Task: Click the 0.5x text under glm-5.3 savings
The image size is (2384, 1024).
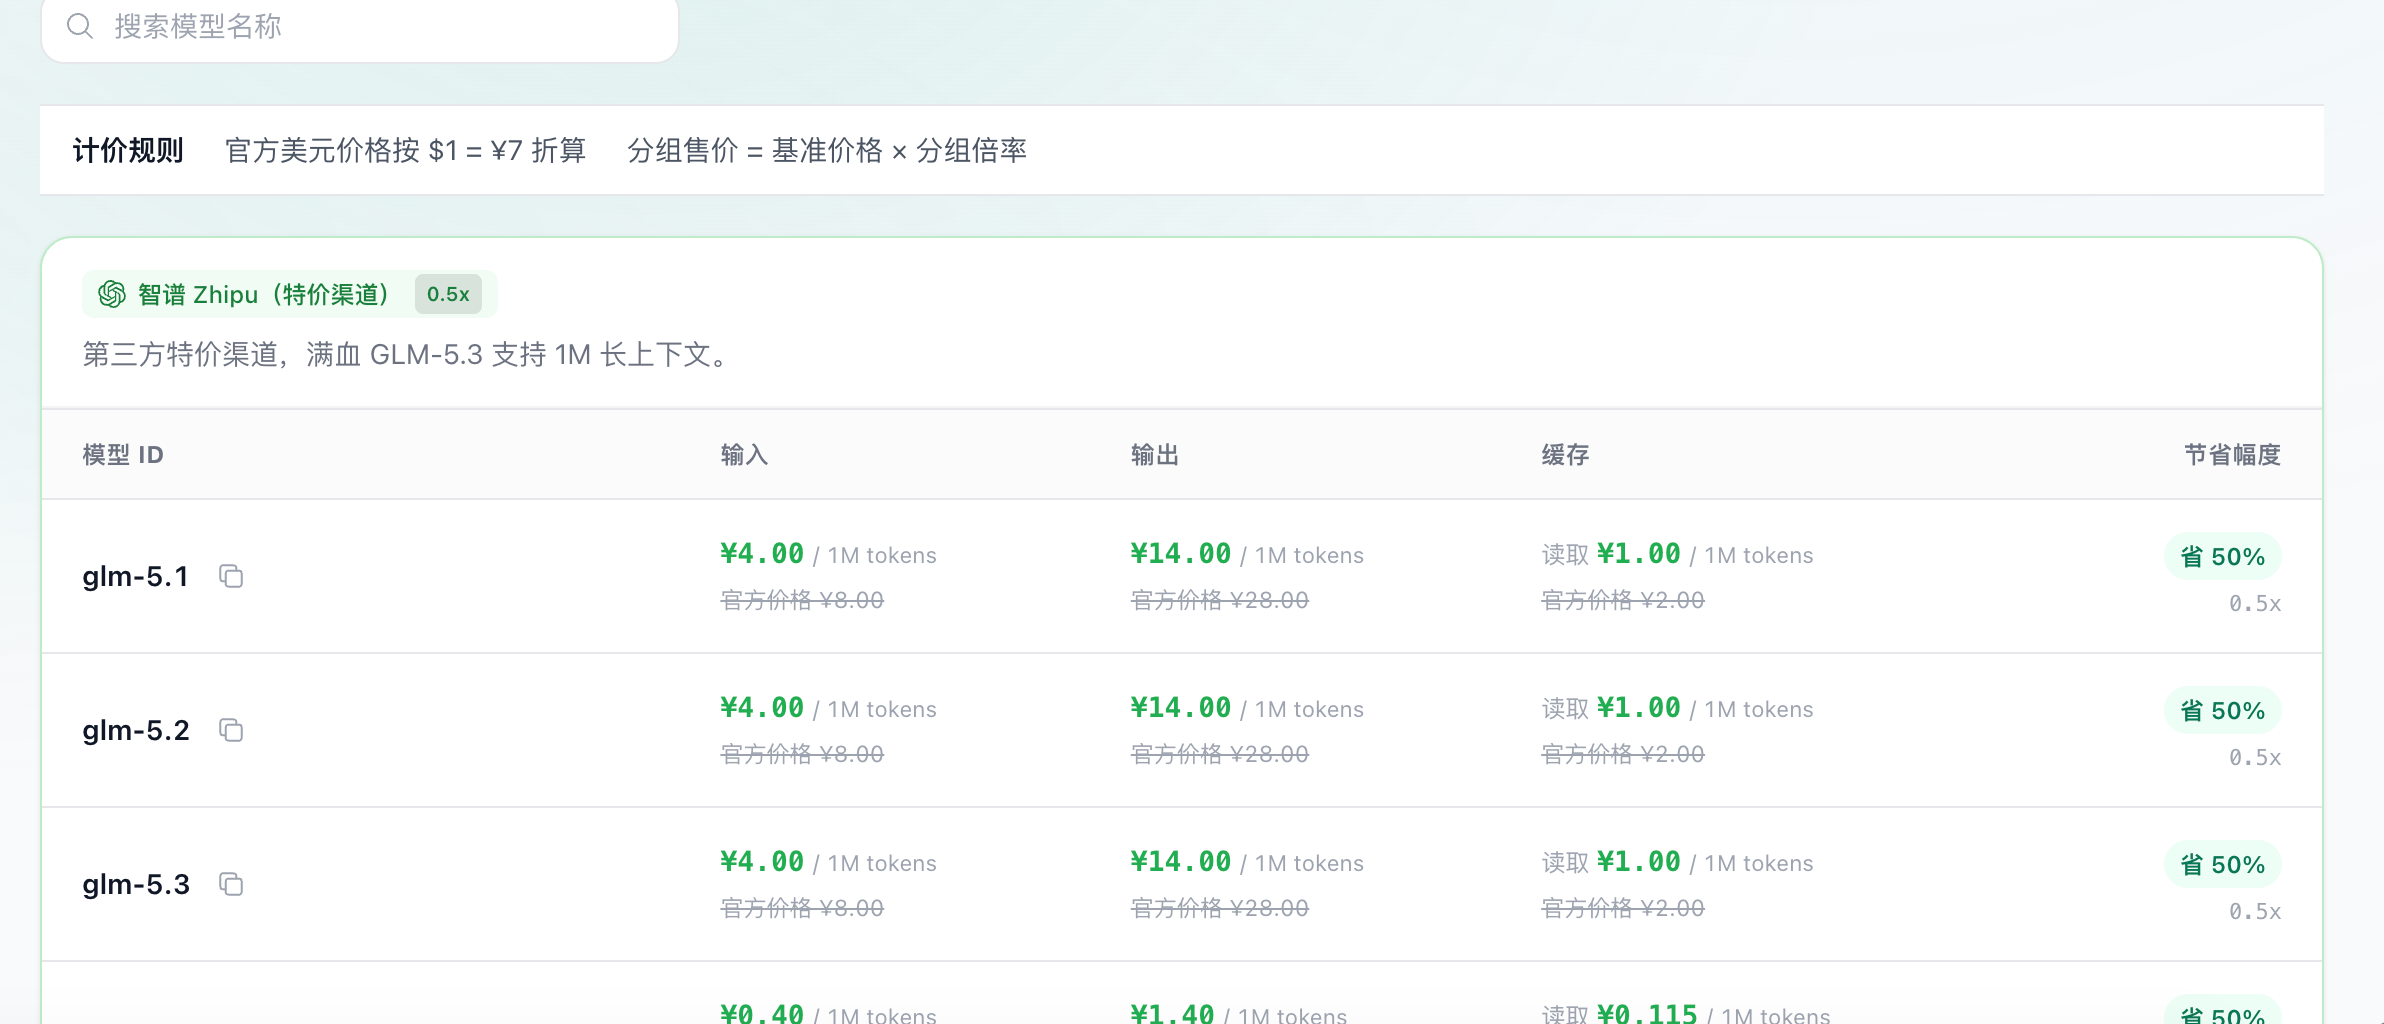Action: pos(2255,912)
